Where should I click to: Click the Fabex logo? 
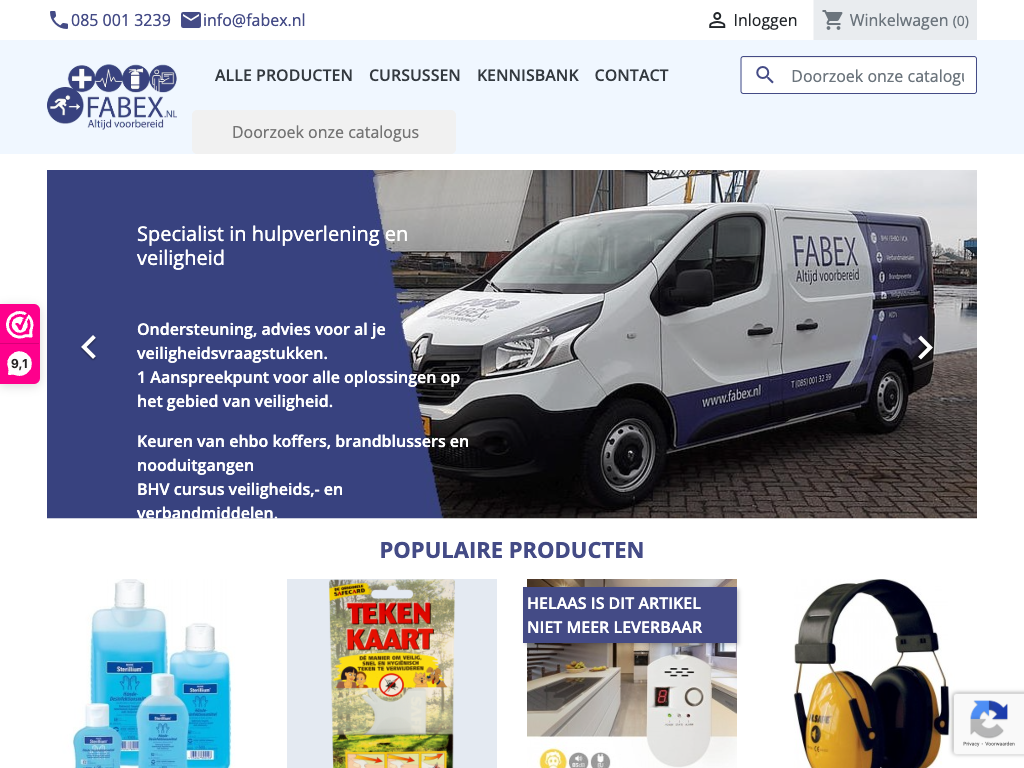112,97
